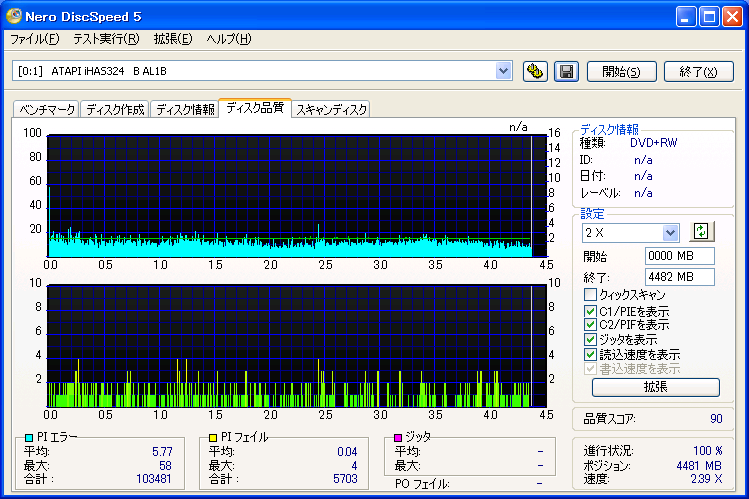
Task: Click the refresh speed icon next to 2 X
Action: pos(701,232)
